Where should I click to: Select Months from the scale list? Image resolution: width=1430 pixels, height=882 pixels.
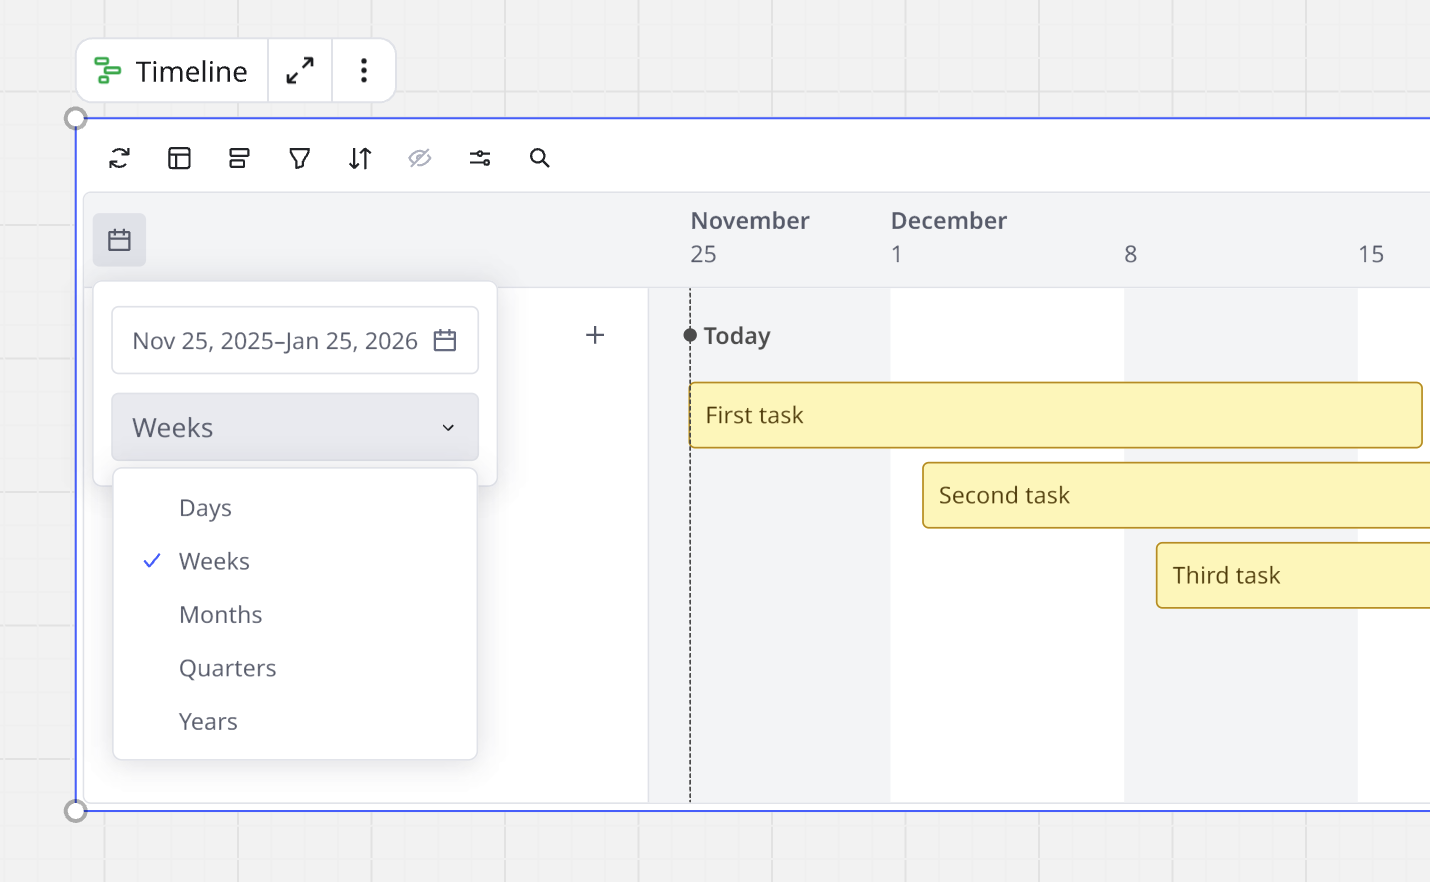click(x=221, y=615)
